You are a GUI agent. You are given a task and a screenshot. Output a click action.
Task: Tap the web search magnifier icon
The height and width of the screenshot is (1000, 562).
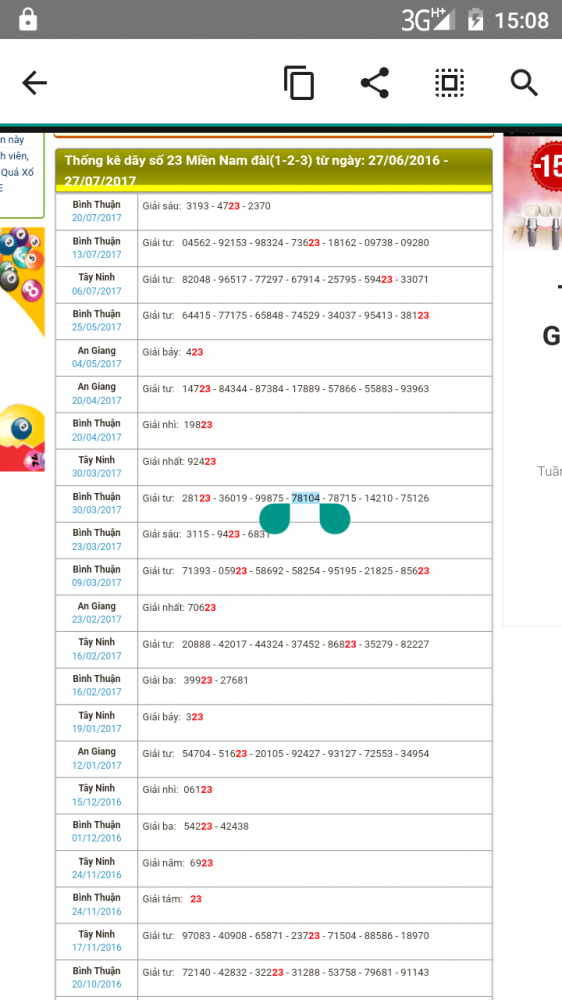click(x=524, y=84)
